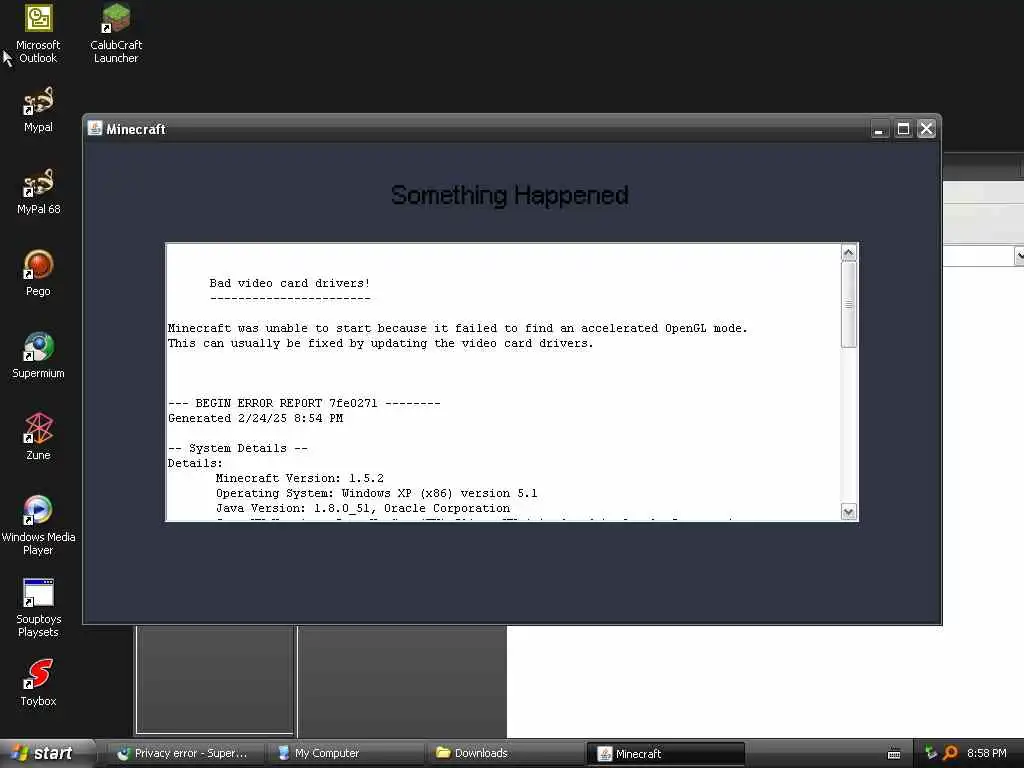Open the Start menu
The image size is (1024, 768).
47,753
